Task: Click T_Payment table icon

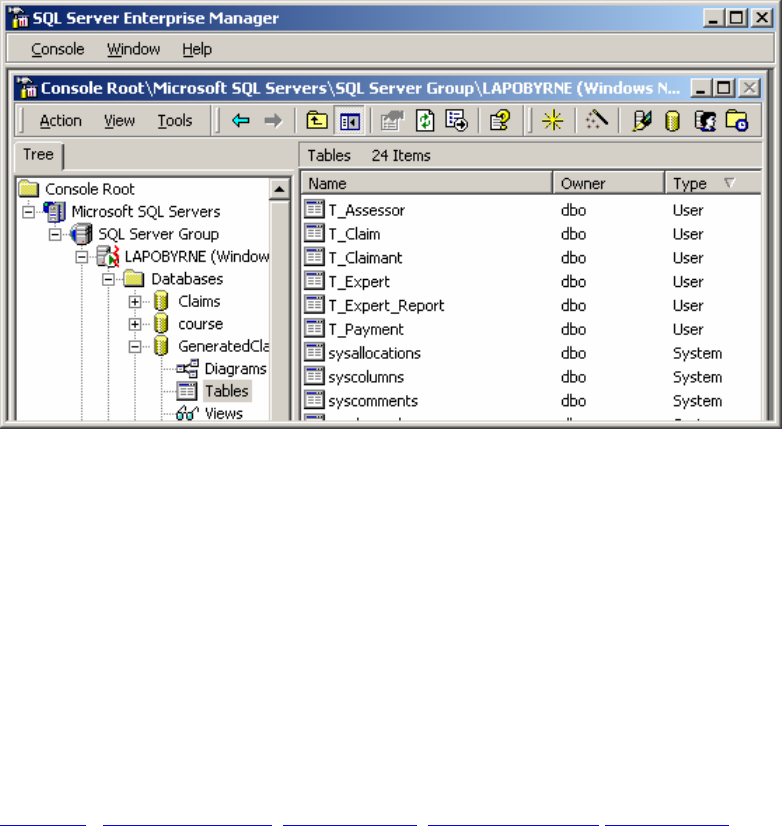Action: click(x=314, y=329)
